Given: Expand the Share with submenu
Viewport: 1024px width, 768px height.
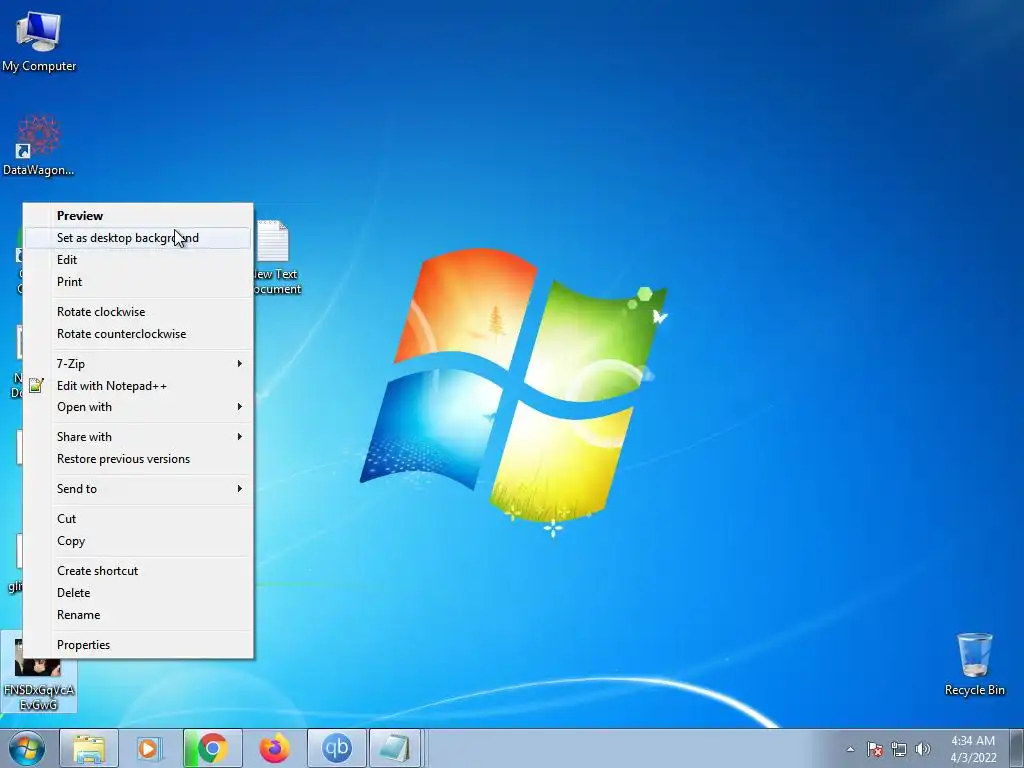Looking at the screenshot, I should coord(138,437).
